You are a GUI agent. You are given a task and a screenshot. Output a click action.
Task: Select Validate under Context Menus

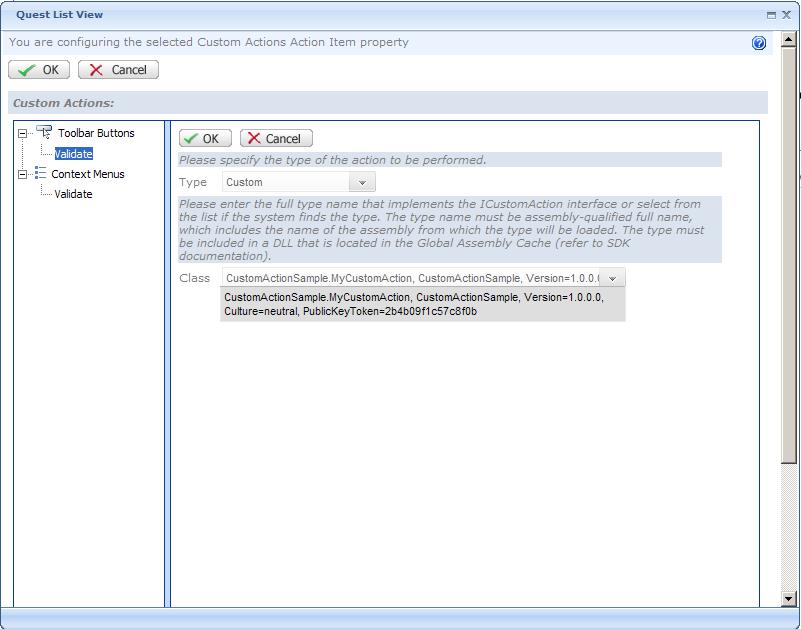pyautogui.click(x=74, y=194)
